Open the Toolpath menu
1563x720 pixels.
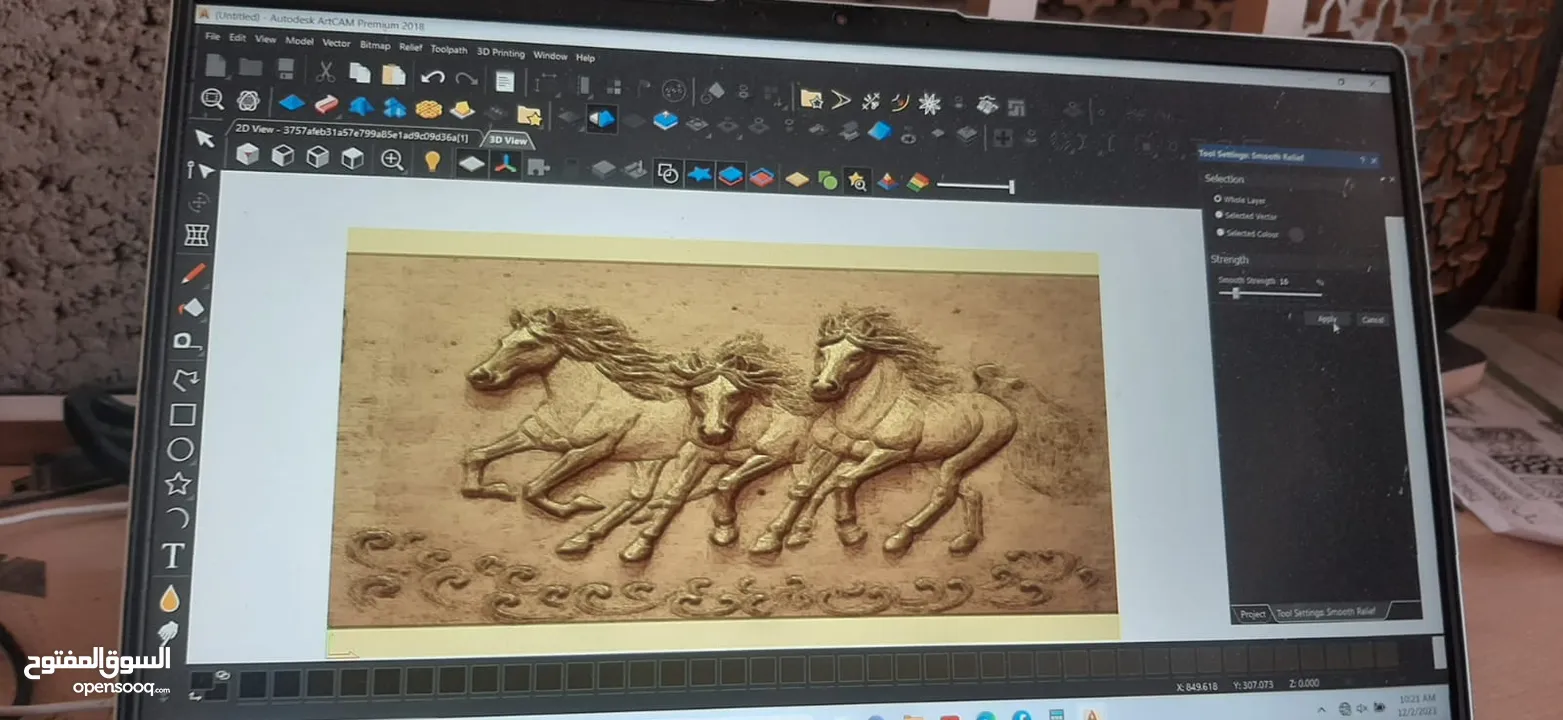(x=449, y=48)
